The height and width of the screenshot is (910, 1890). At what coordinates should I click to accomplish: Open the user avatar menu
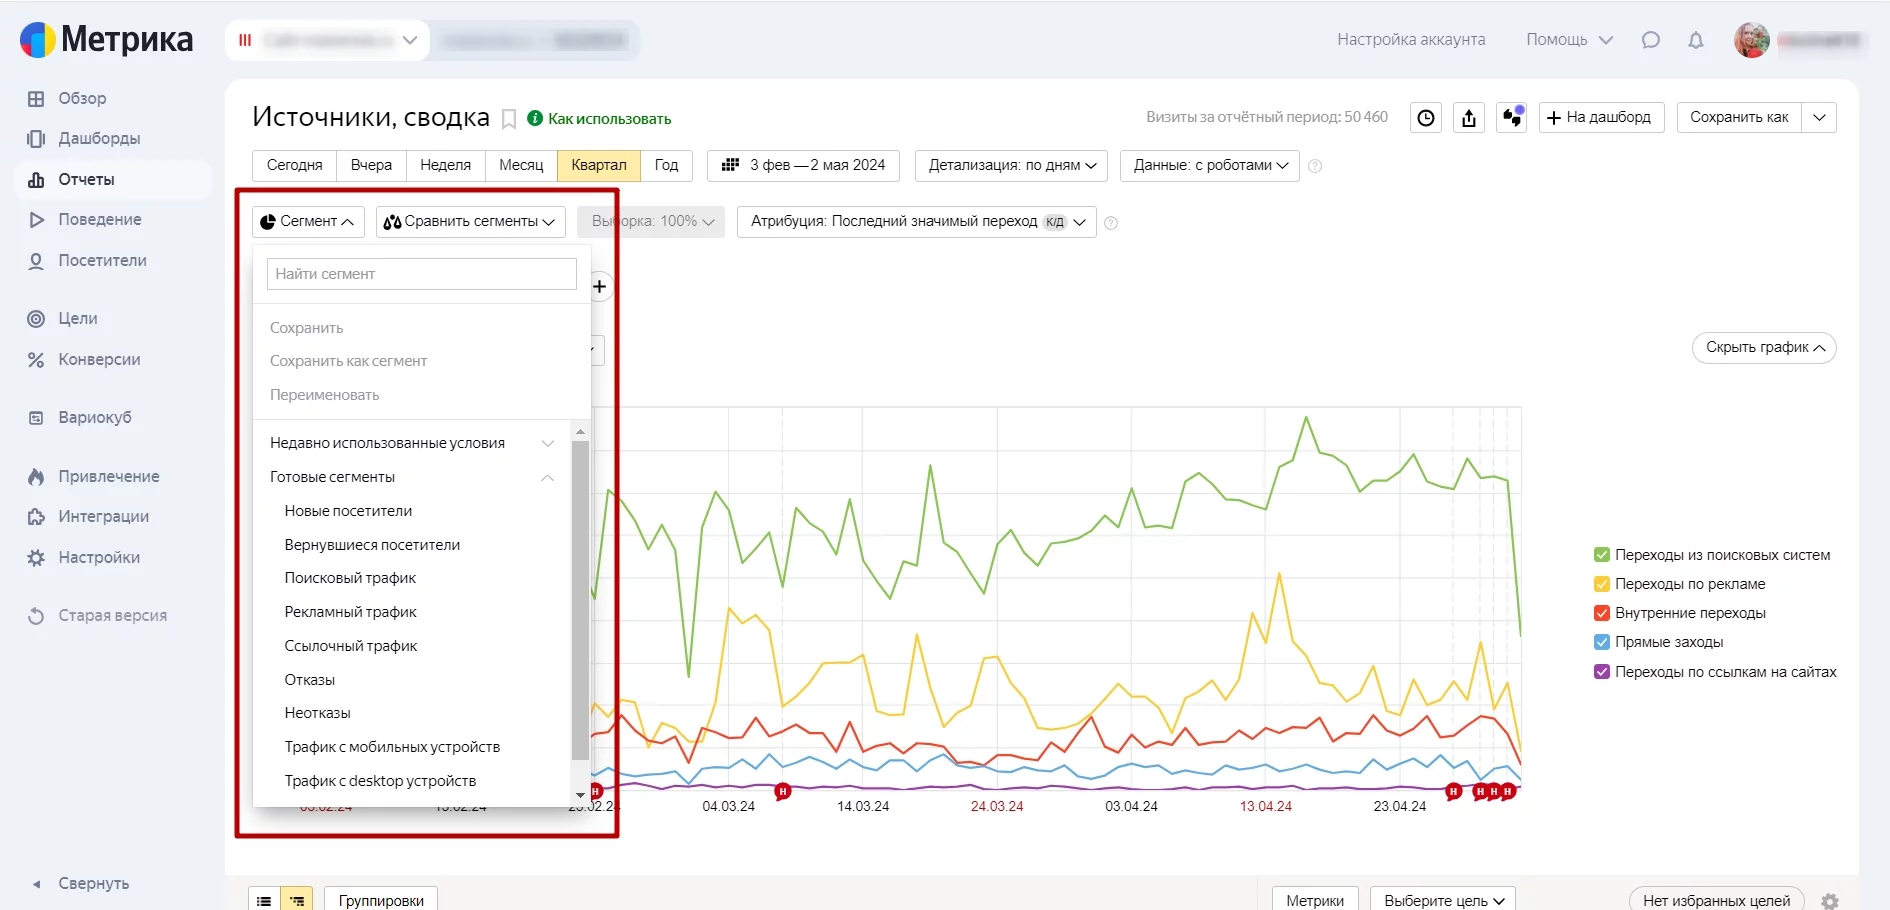(x=1751, y=40)
